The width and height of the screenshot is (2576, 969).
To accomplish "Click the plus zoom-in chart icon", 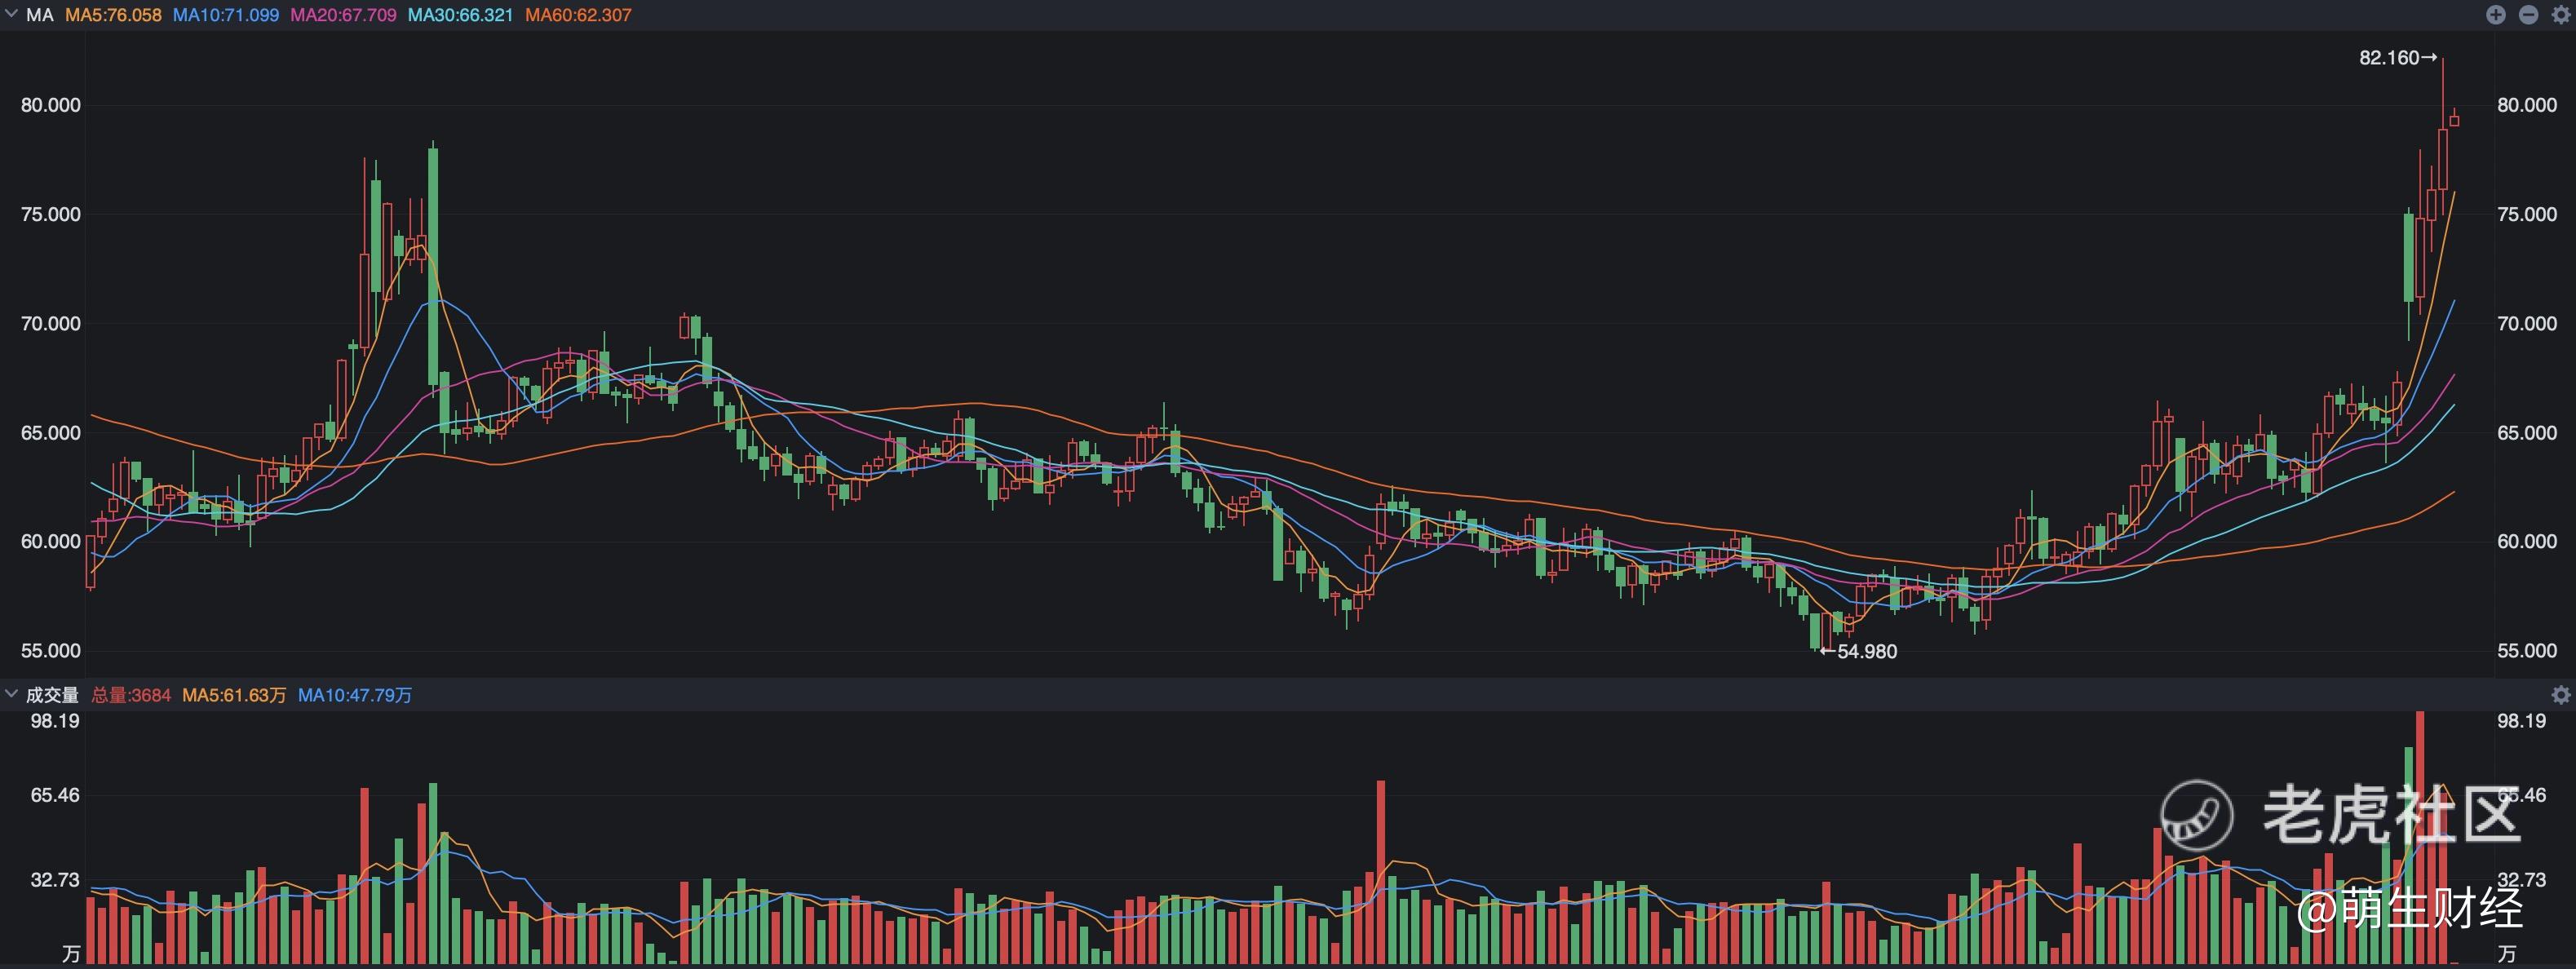I will tap(2496, 15).
